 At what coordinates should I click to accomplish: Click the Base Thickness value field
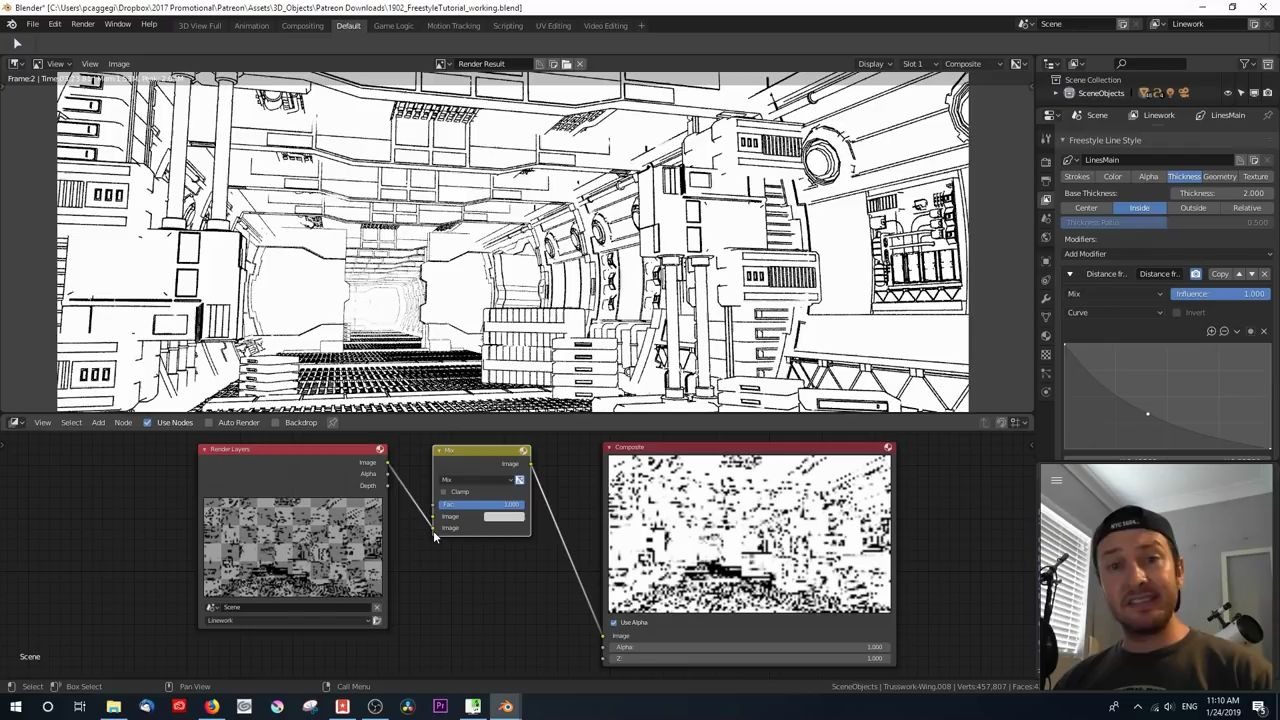(x=1220, y=194)
